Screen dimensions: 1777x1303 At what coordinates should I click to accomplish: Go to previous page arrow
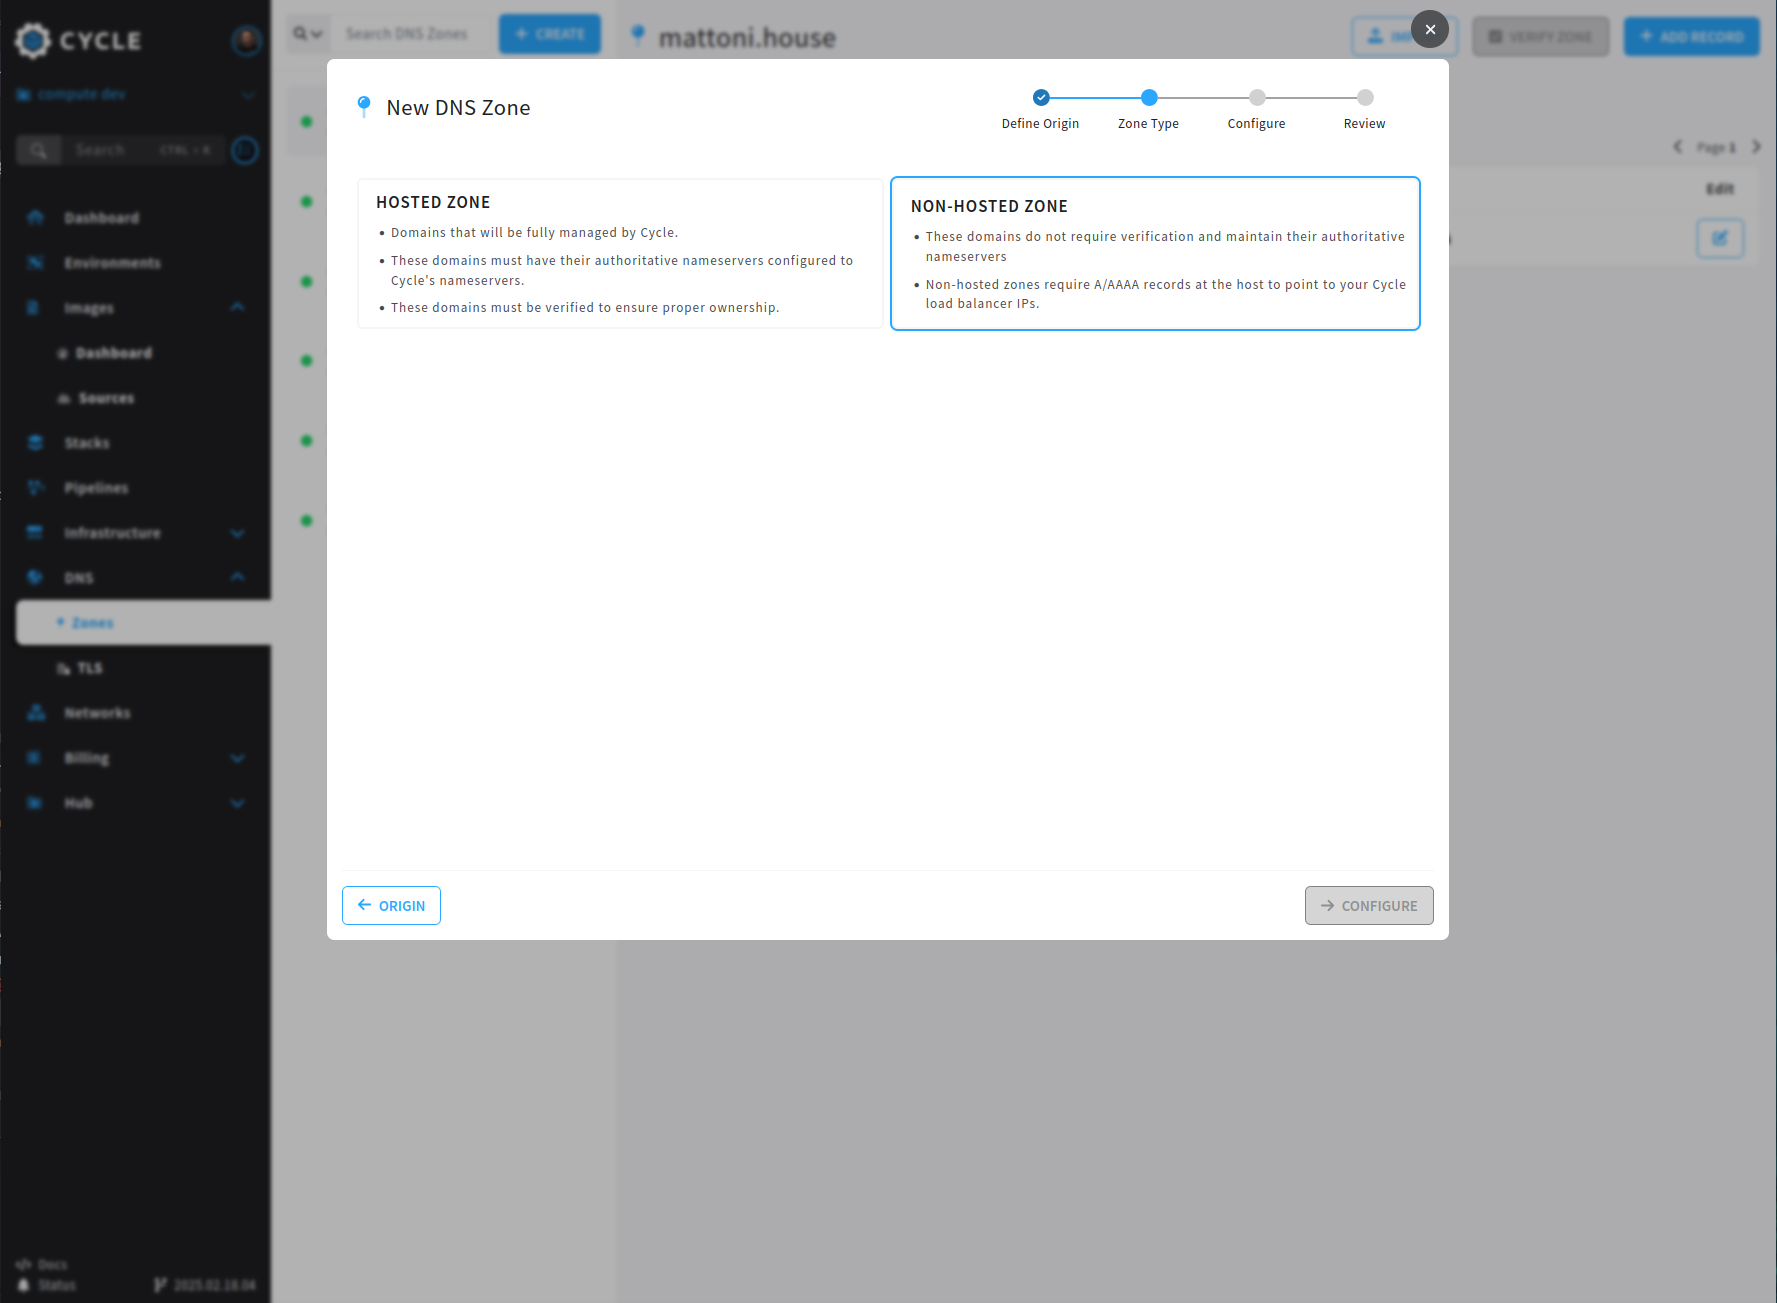click(x=1678, y=147)
